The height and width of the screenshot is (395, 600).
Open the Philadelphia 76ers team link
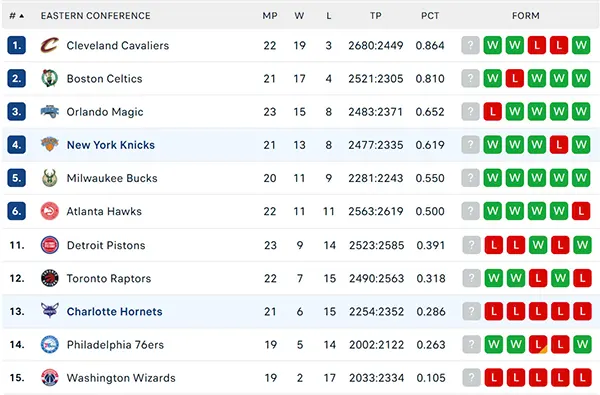(x=115, y=345)
